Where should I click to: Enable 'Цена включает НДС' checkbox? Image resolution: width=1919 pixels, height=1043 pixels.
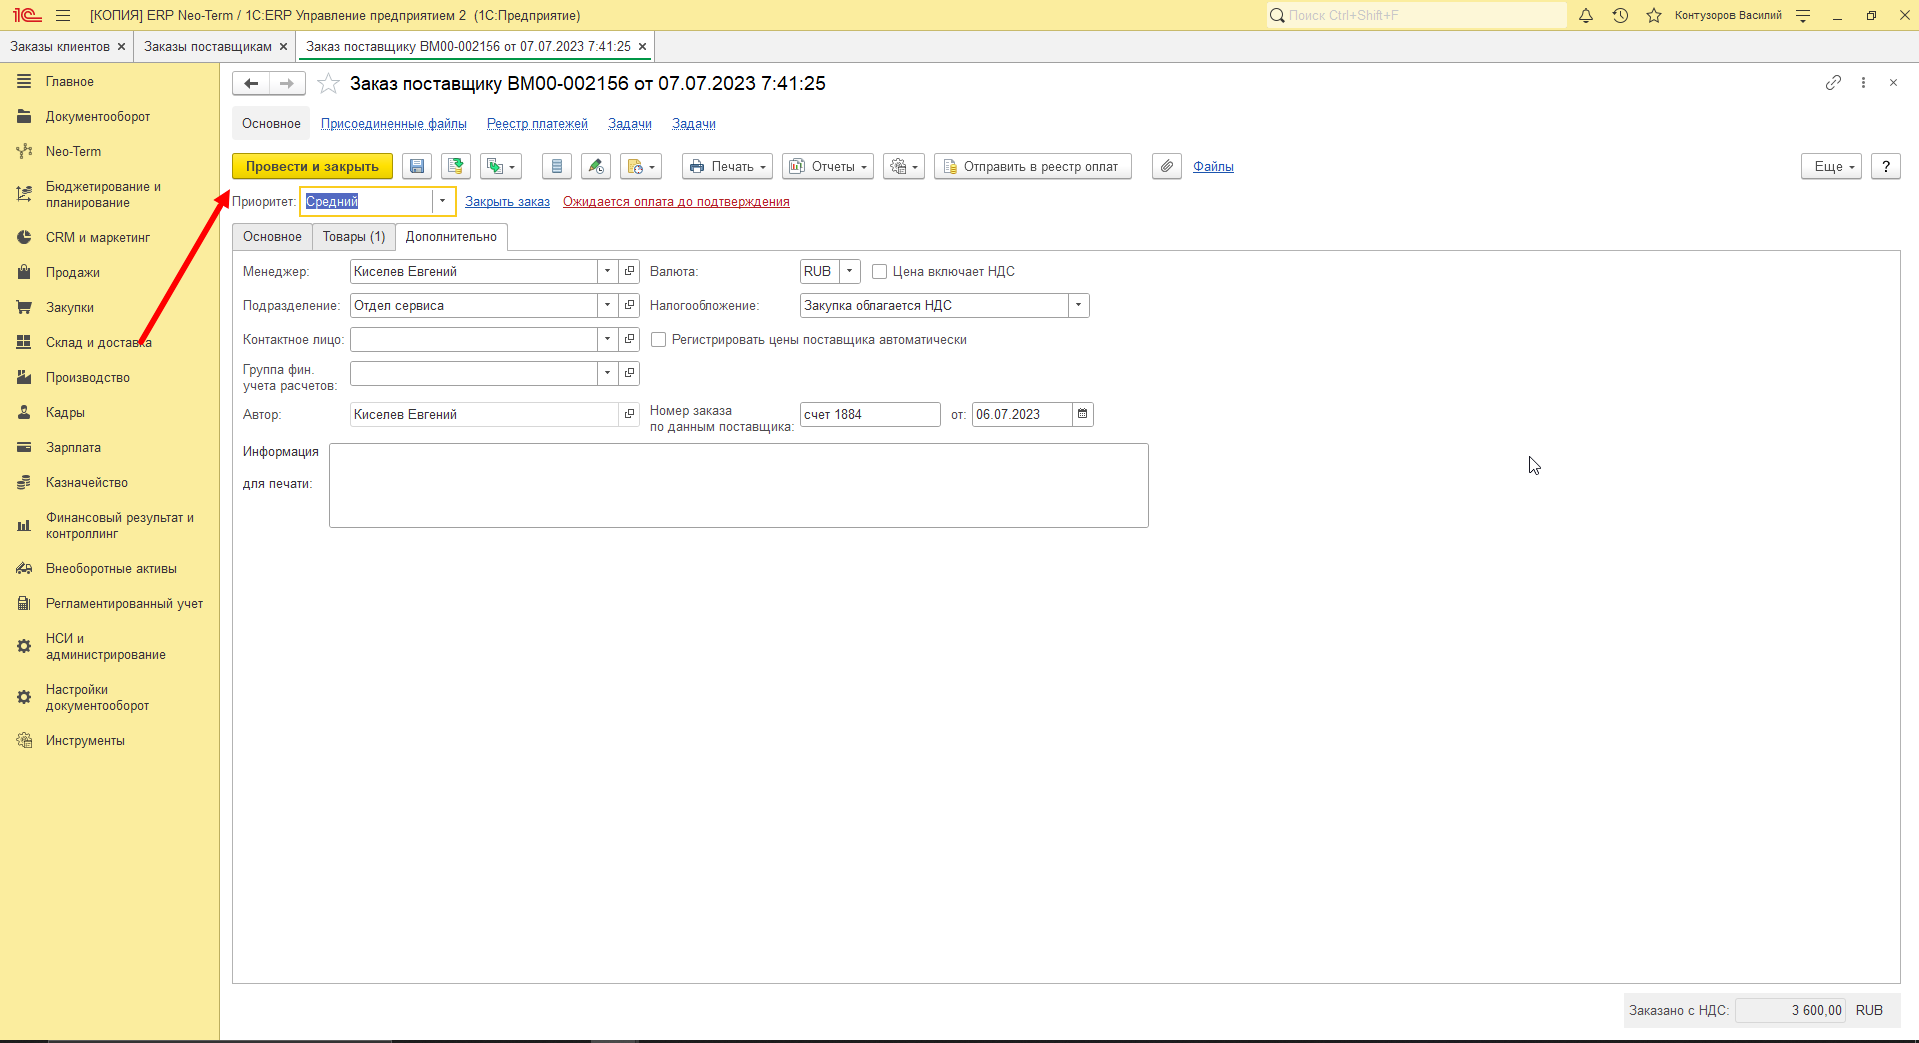(880, 272)
